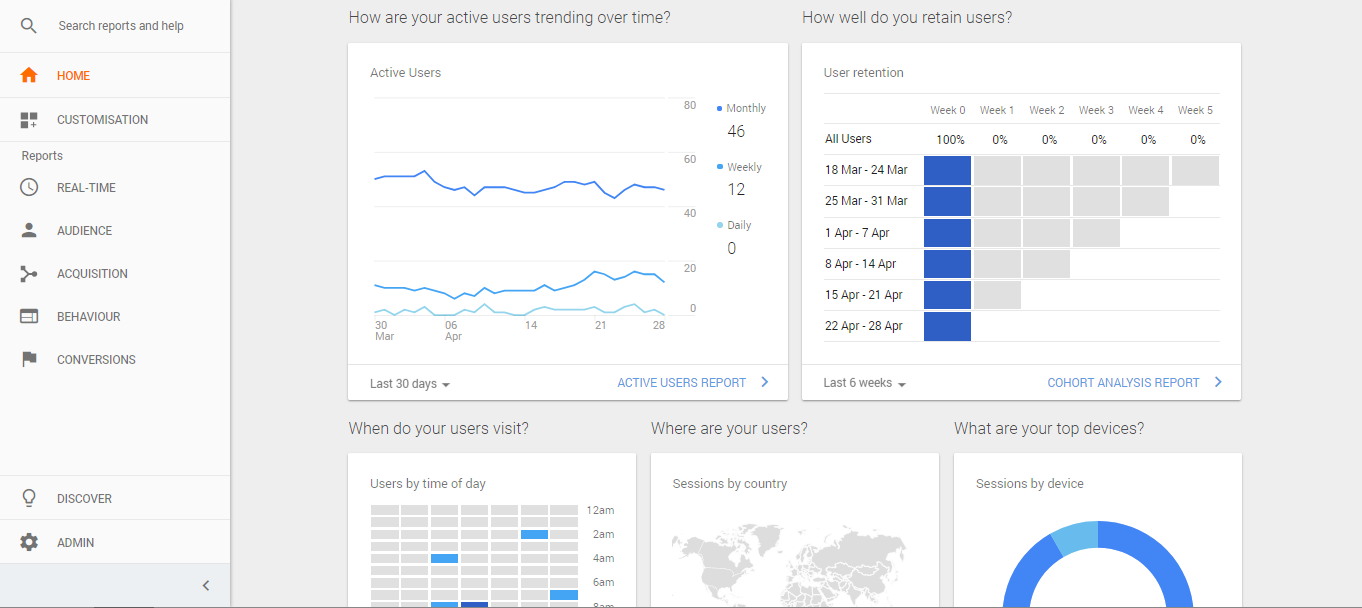The width and height of the screenshot is (1362, 608).
Task: Click the Daily legend entry
Action: click(x=734, y=225)
